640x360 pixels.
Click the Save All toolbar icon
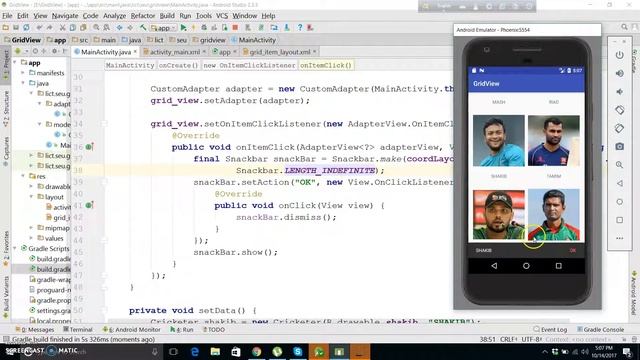tap(16, 28)
